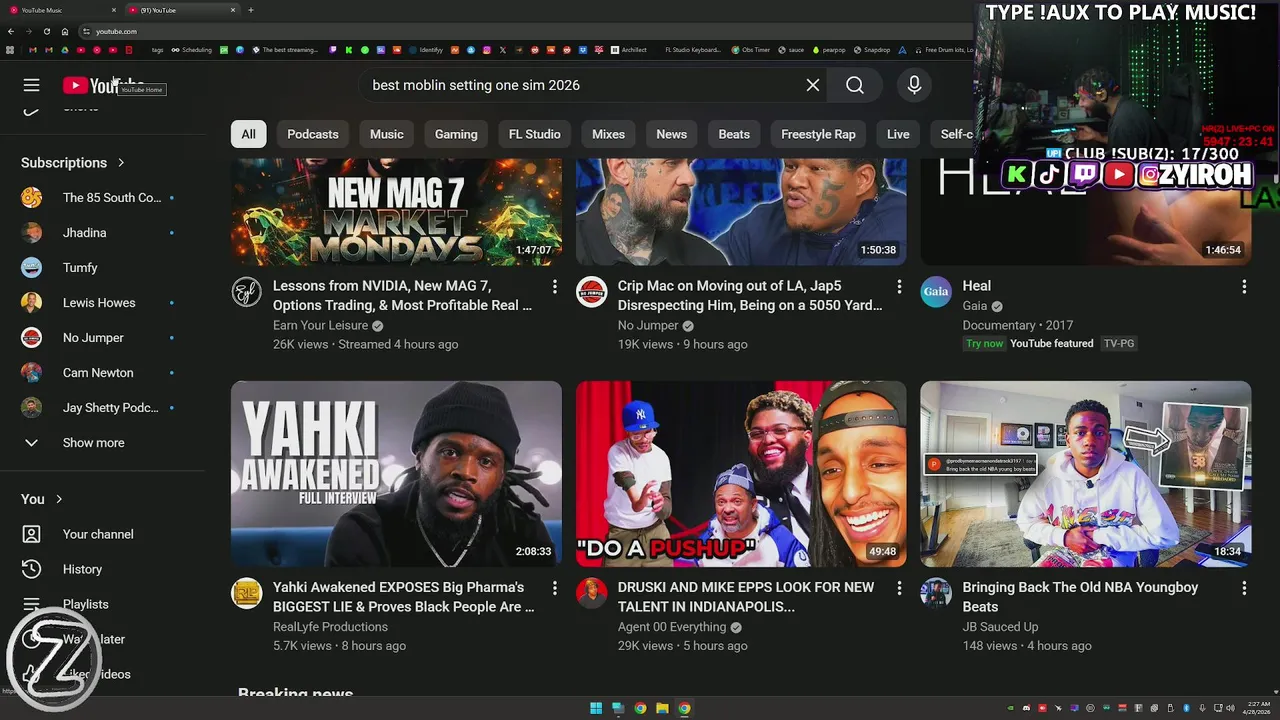Image resolution: width=1280 pixels, height=720 pixels.
Task: Open Earn Your Leisure channel avatar
Action: click(247, 292)
